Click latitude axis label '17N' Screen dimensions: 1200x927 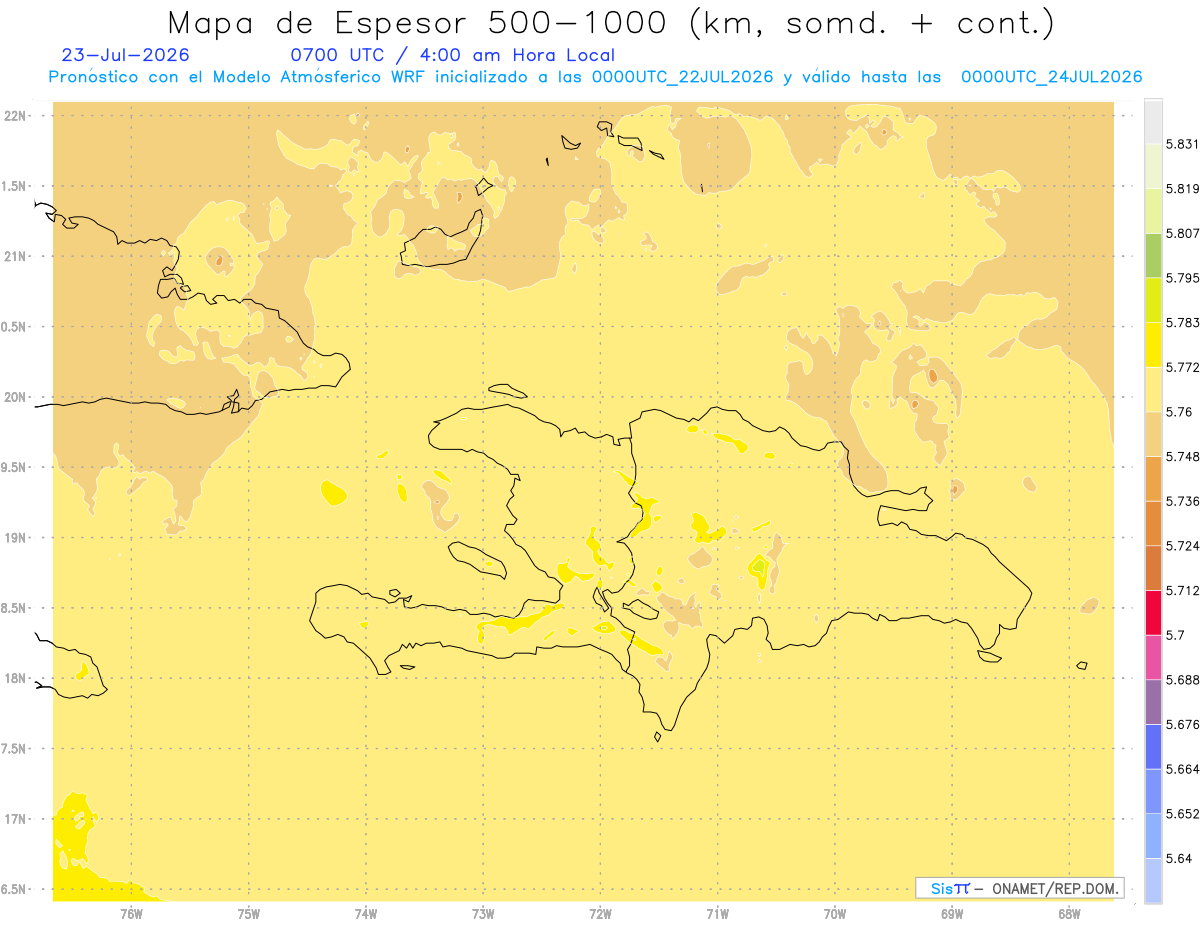(x=15, y=819)
